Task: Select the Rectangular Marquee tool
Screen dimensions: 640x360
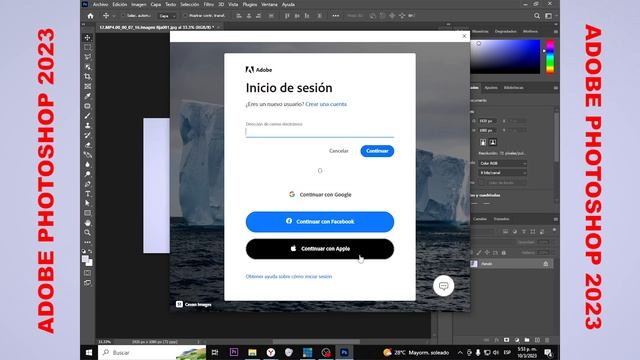Action: [x=87, y=47]
